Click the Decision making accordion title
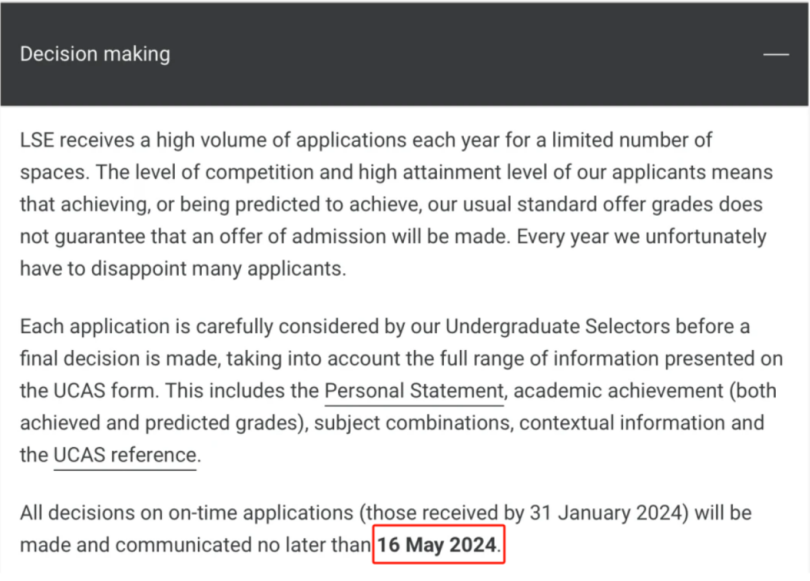 click(95, 54)
